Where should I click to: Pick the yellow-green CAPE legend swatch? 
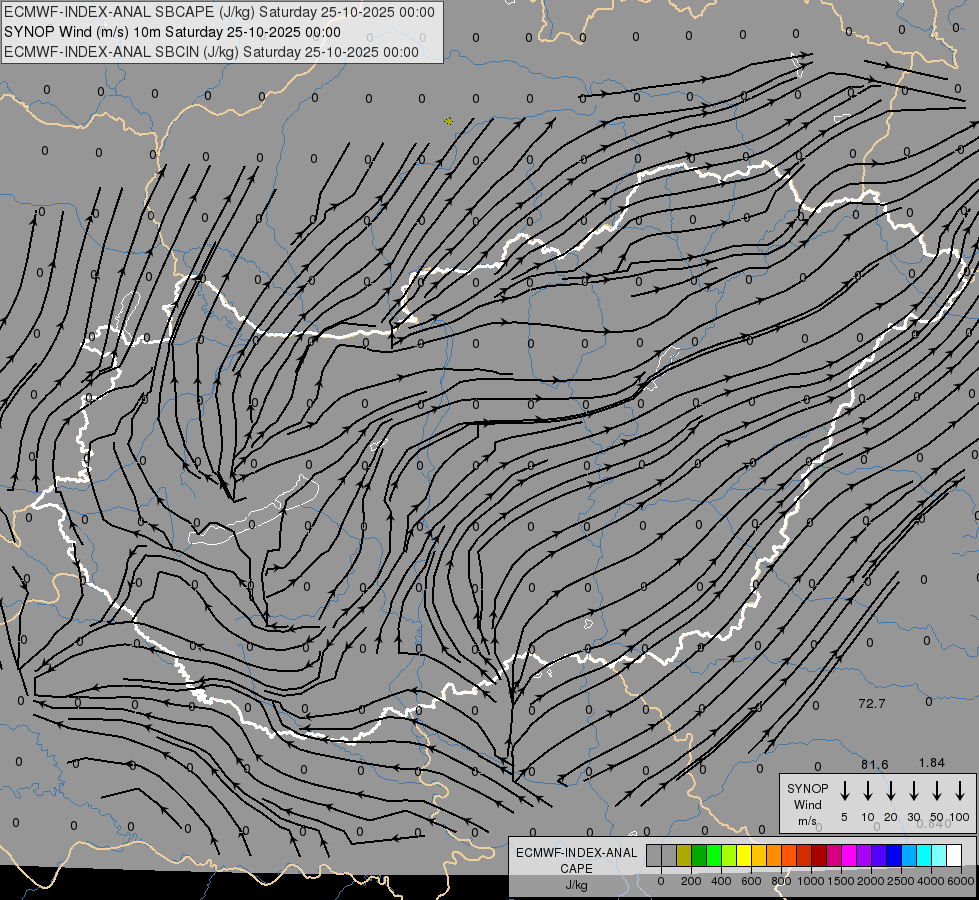[729, 855]
